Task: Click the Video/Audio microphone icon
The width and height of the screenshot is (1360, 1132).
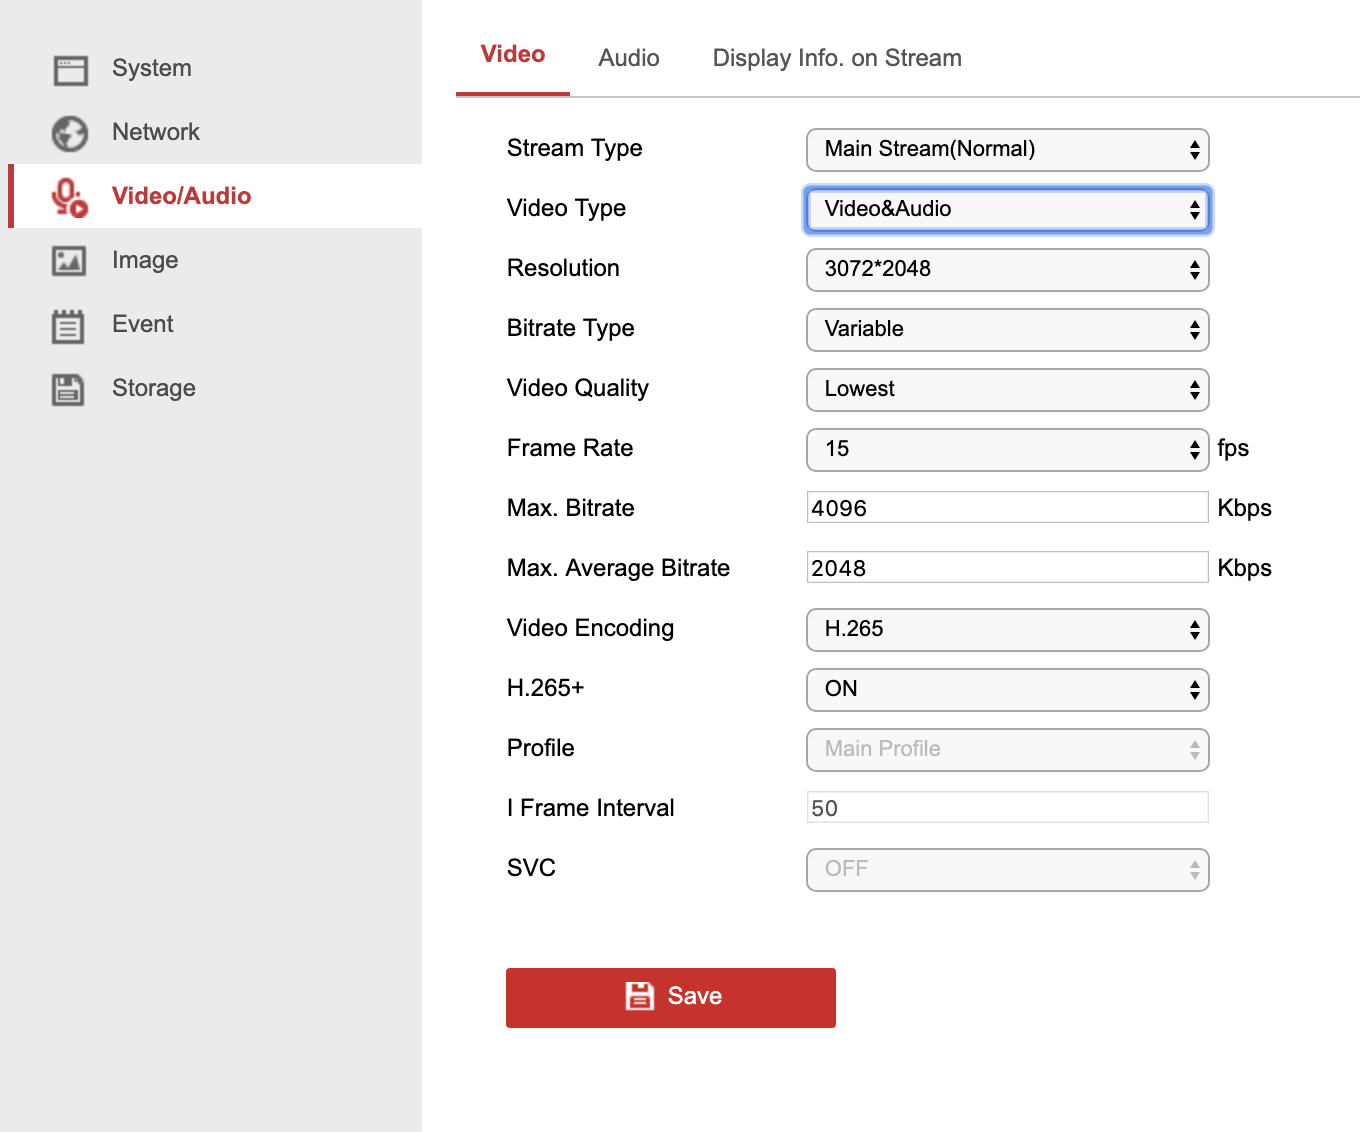Action: click(x=70, y=197)
